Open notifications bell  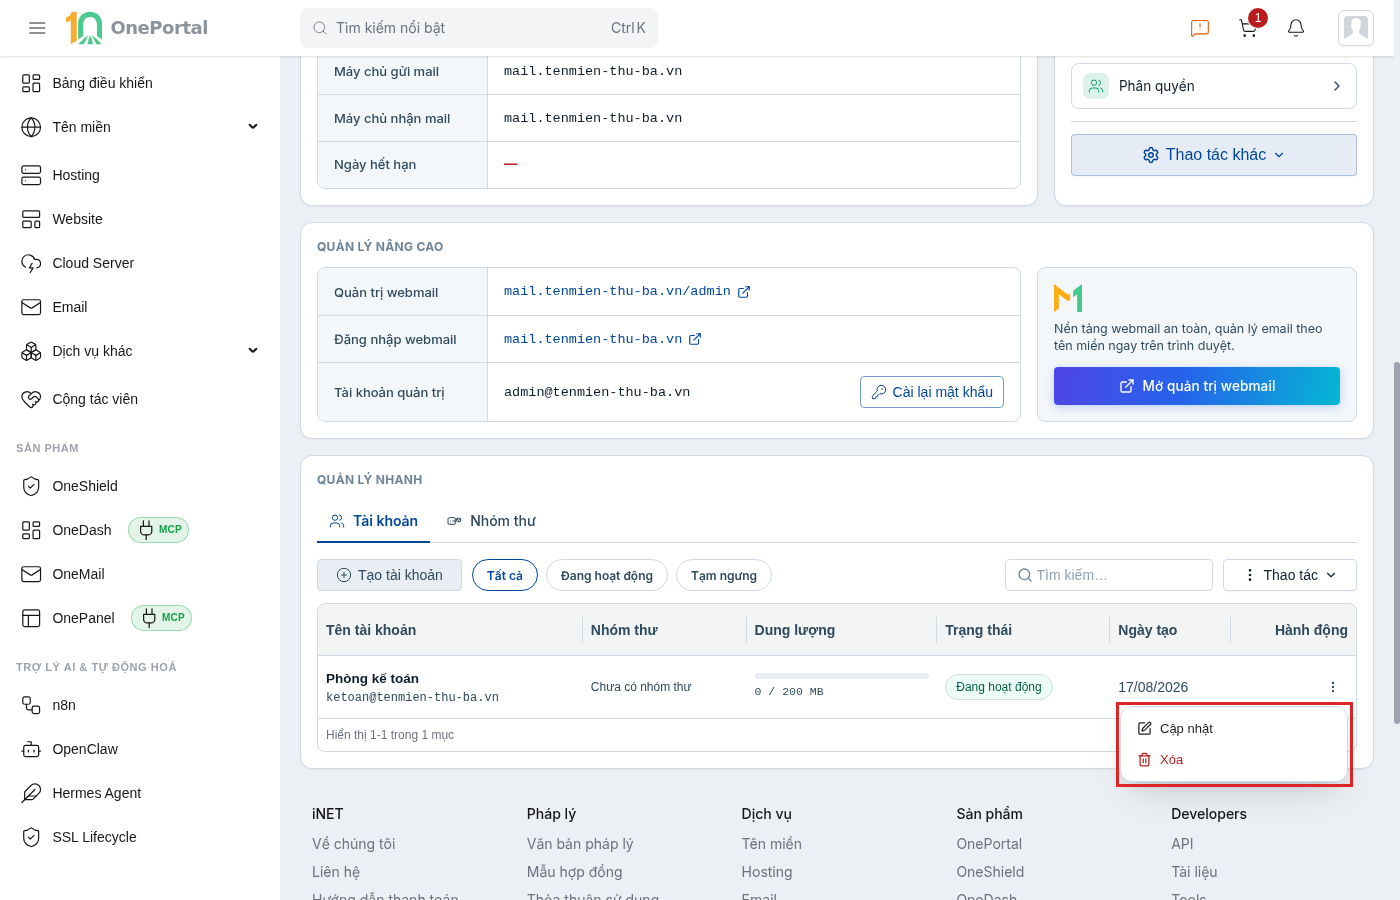[x=1296, y=28]
